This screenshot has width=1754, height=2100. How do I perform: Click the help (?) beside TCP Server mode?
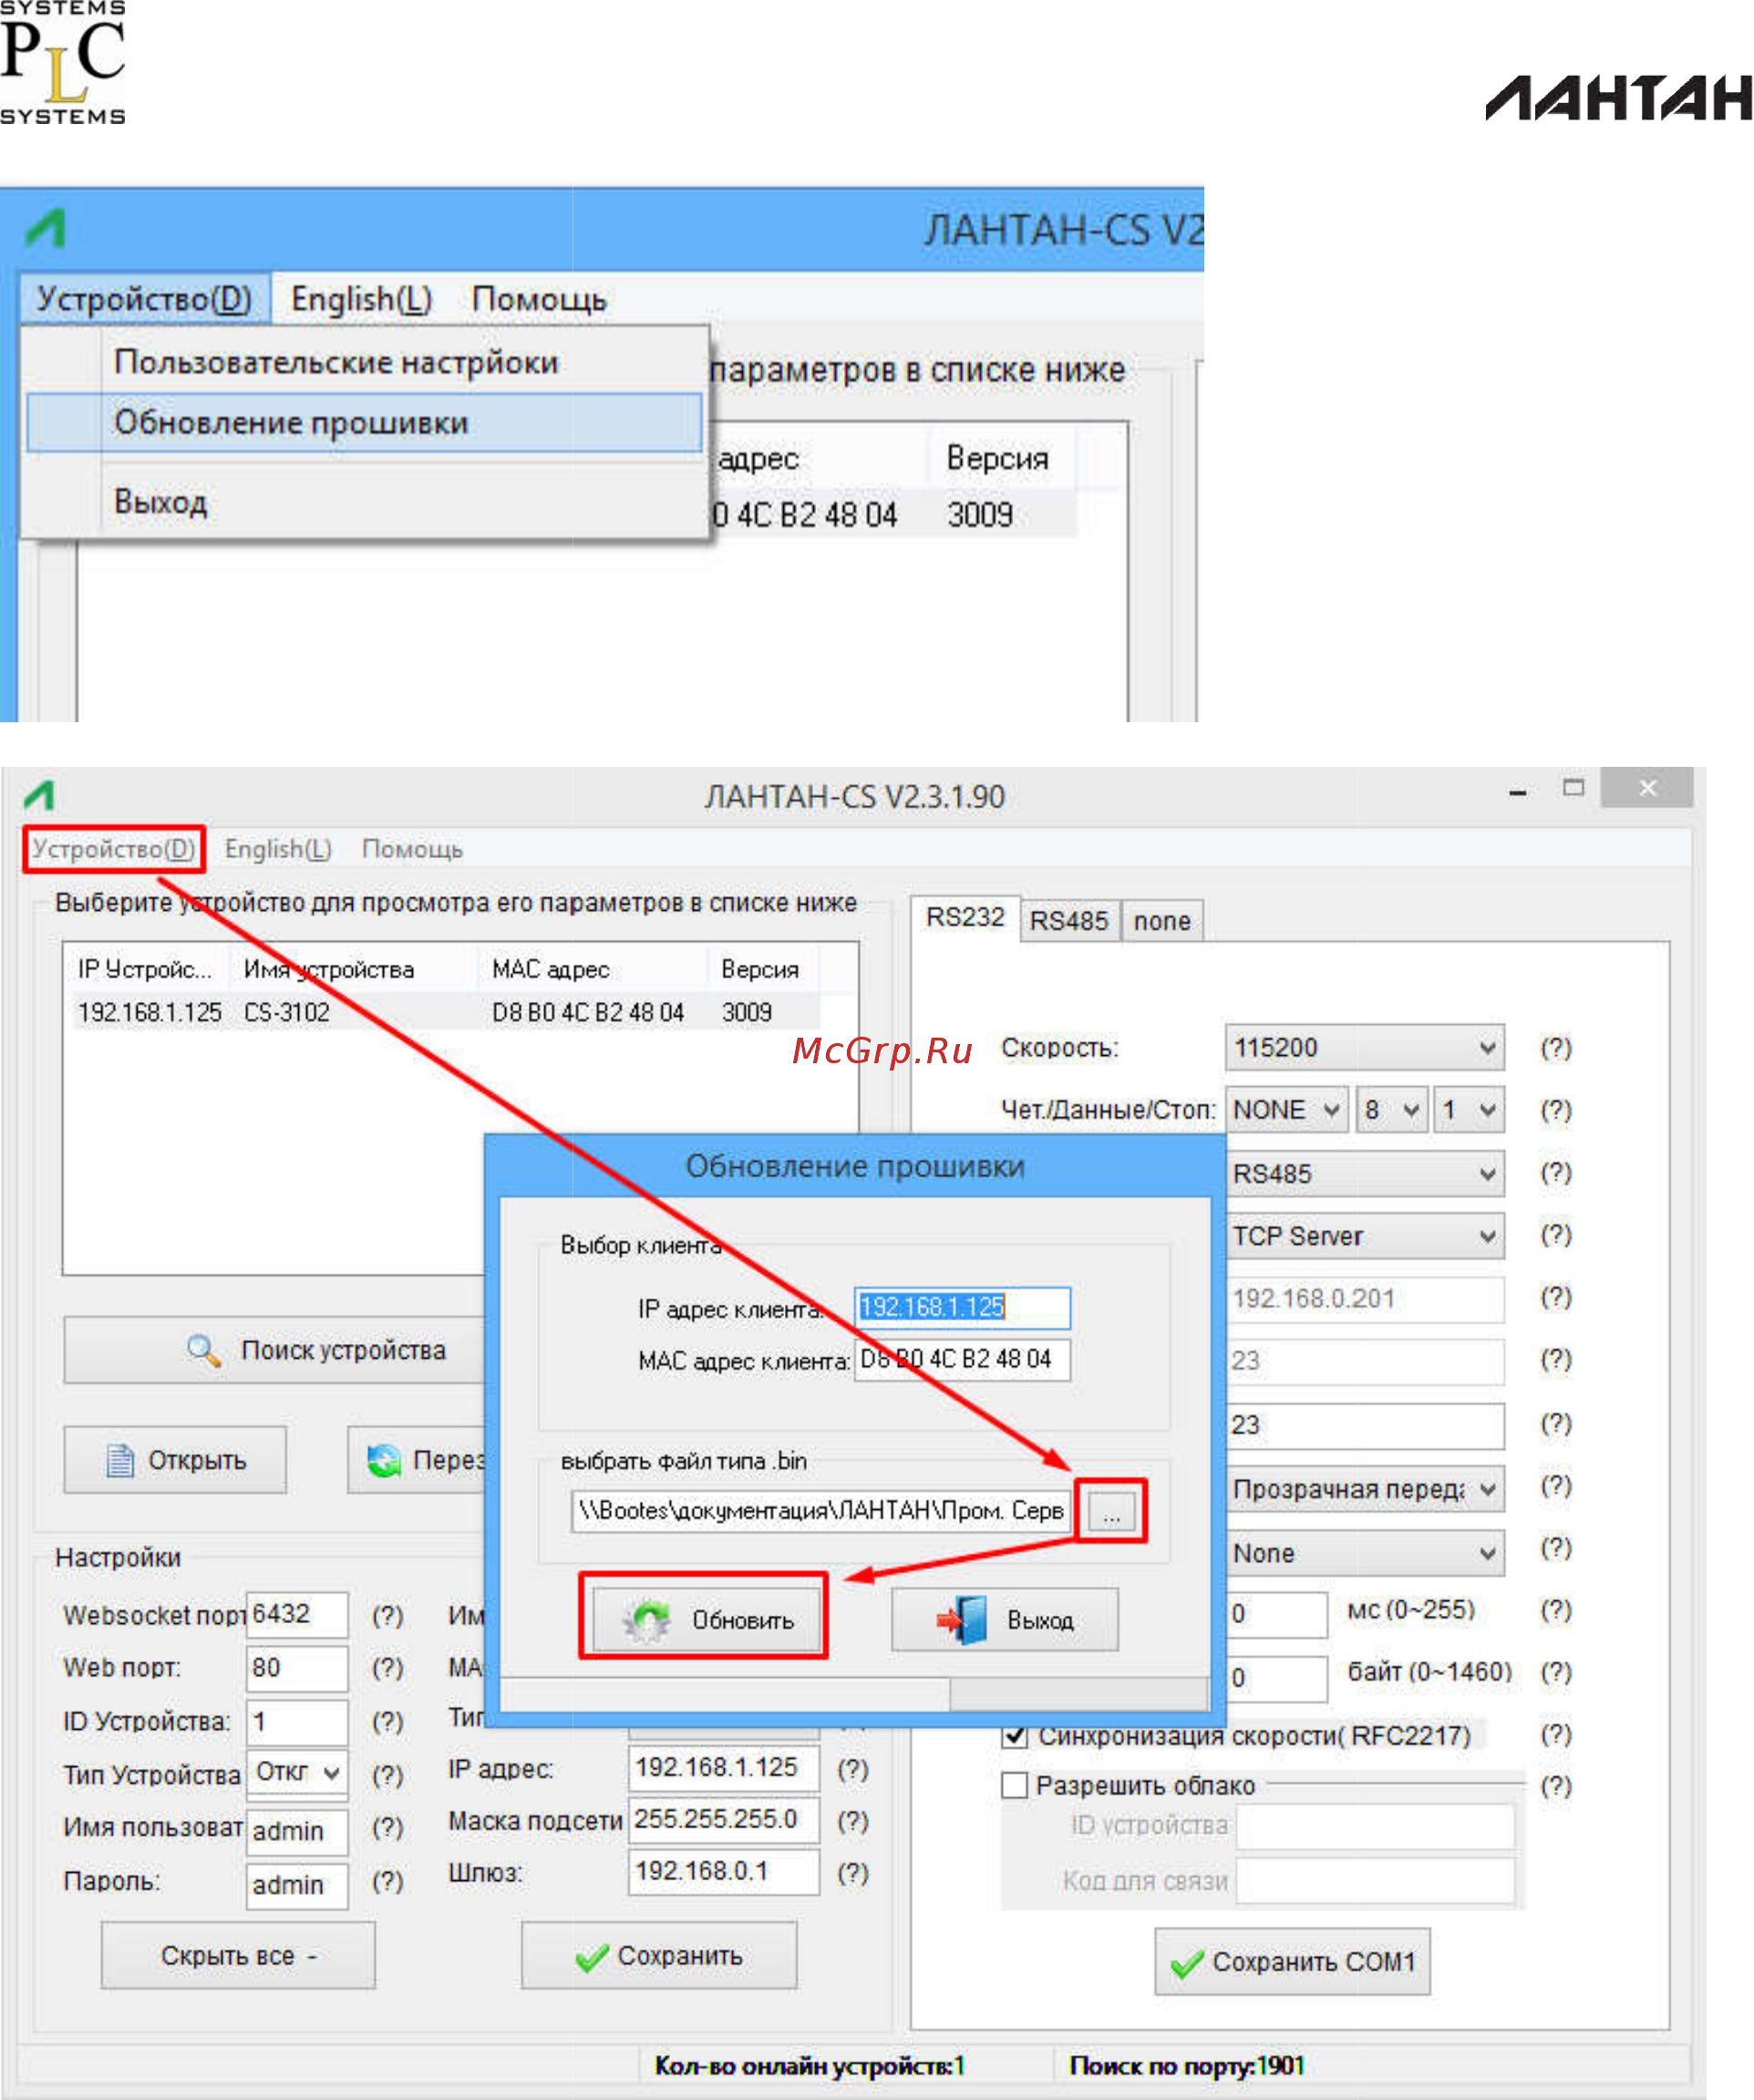click(x=1556, y=1235)
